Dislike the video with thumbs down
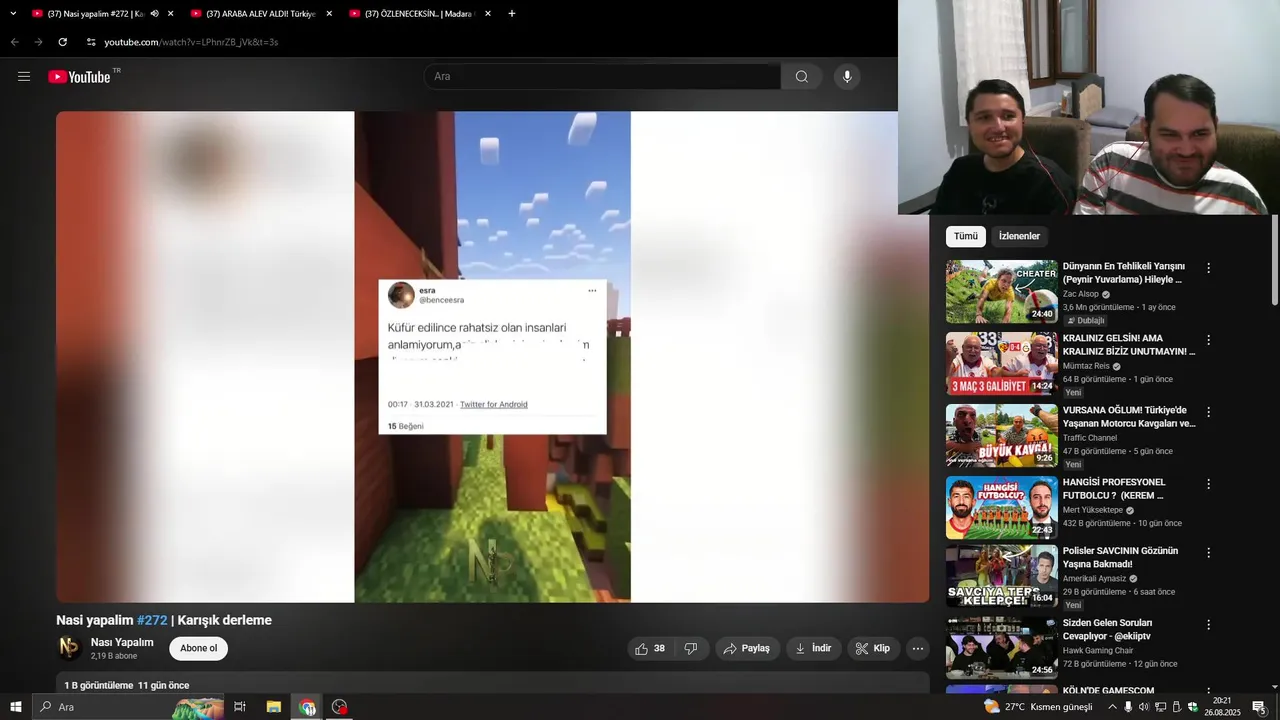1280x720 pixels. coord(691,648)
